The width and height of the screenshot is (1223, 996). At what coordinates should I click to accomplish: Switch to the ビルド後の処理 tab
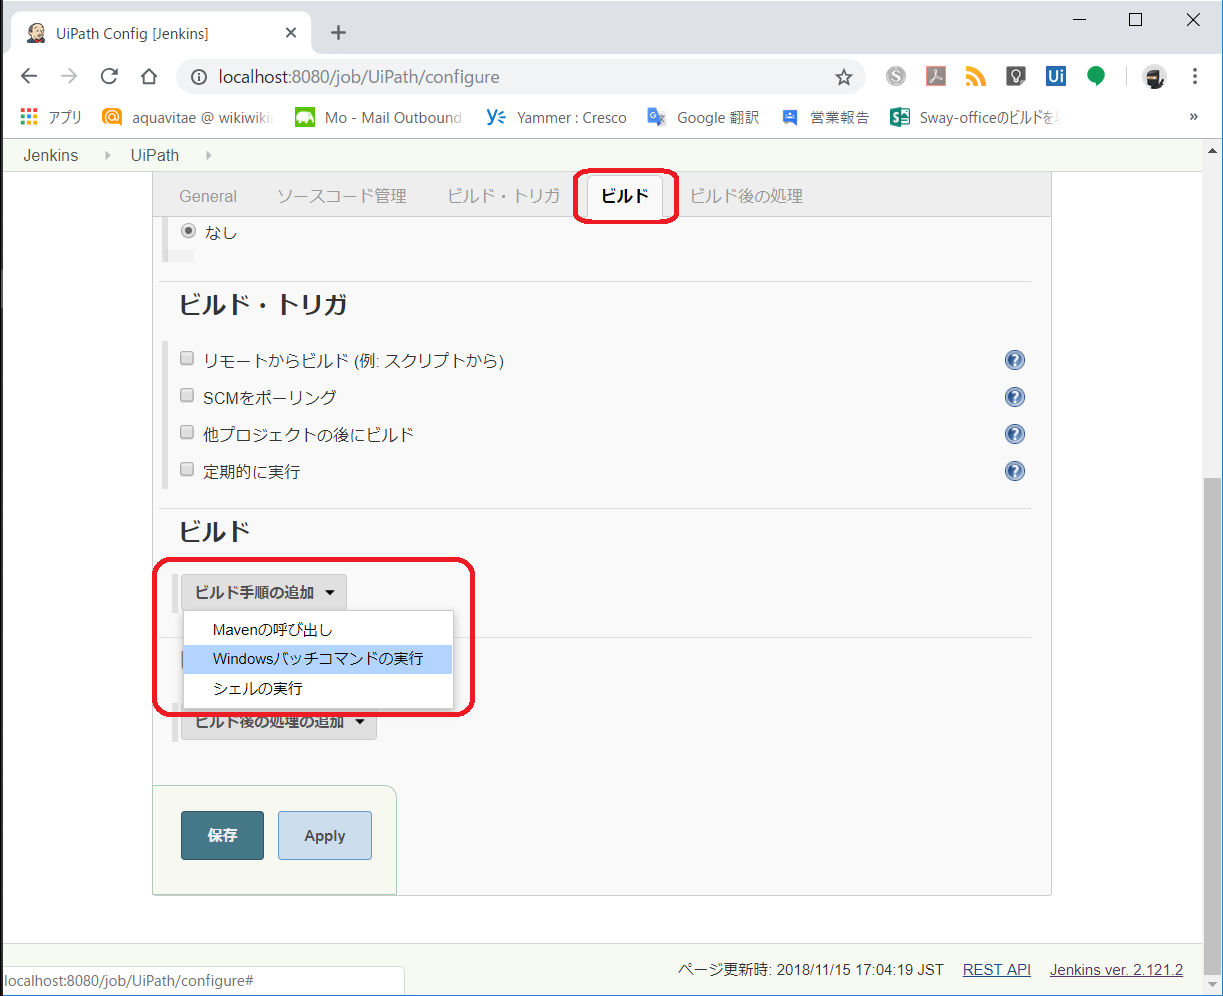(x=747, y=196)
